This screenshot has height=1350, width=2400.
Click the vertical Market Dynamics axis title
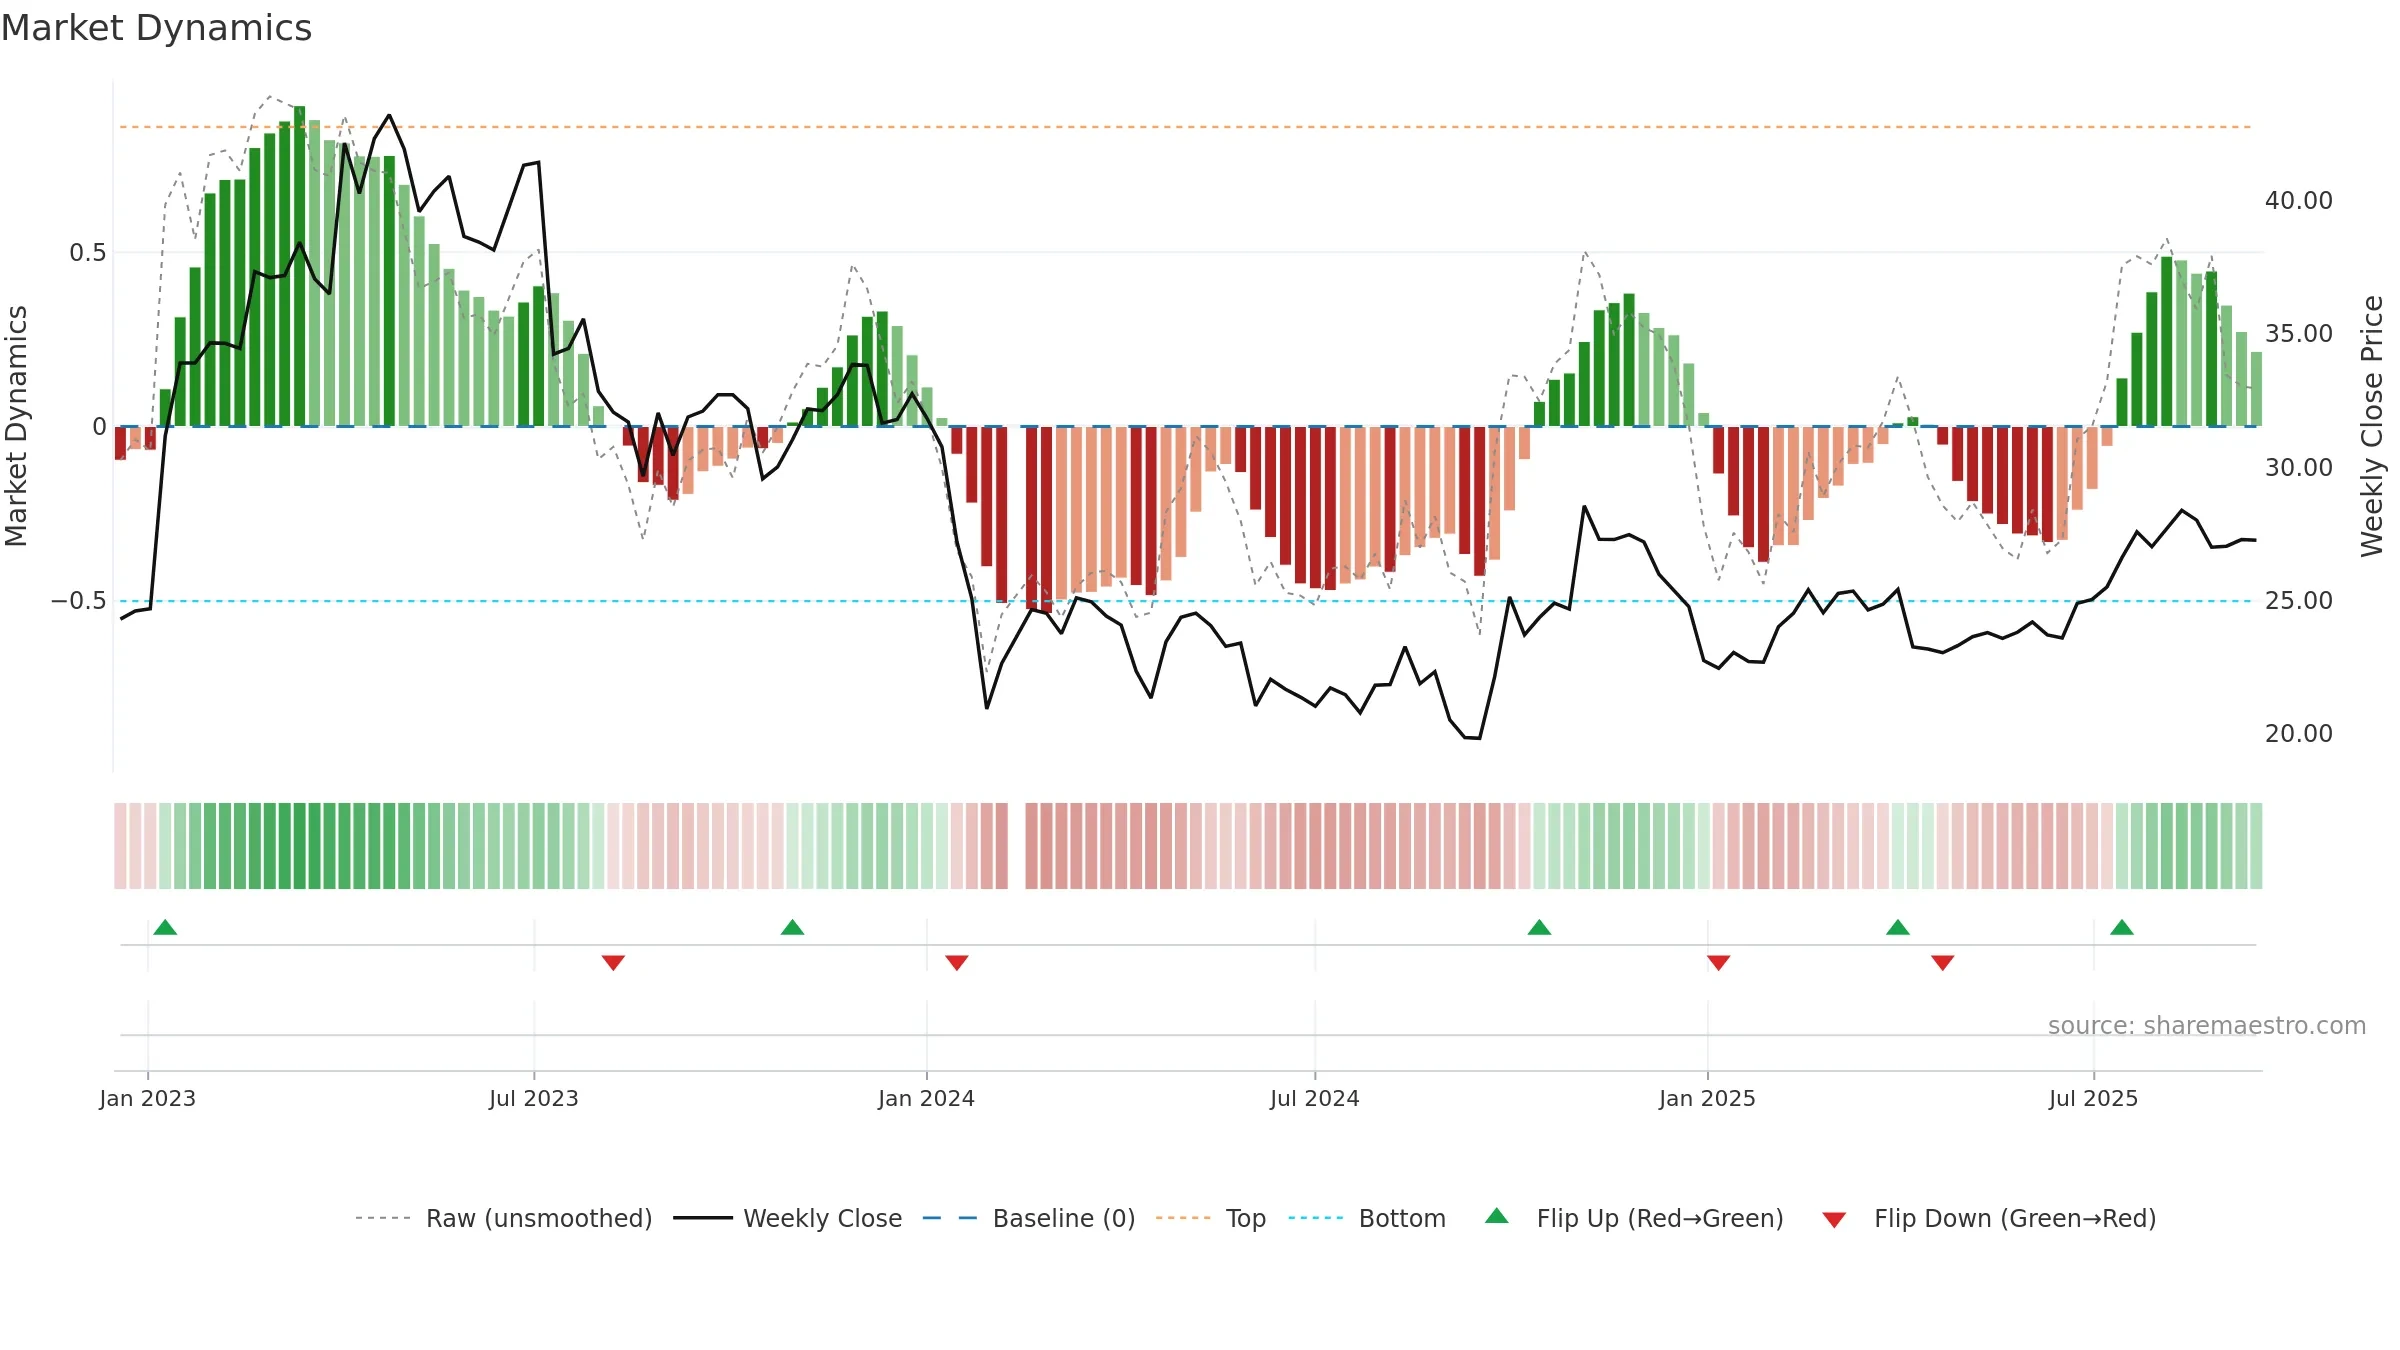pyautogui.click(x=16, y=426)
